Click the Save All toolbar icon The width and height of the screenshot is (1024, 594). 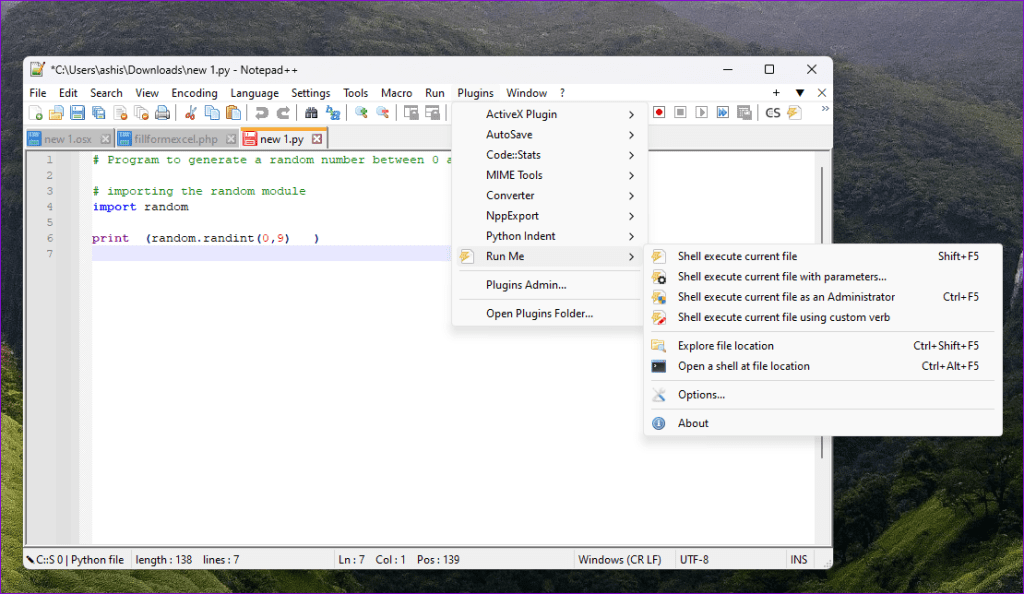(x=99, y=113)
